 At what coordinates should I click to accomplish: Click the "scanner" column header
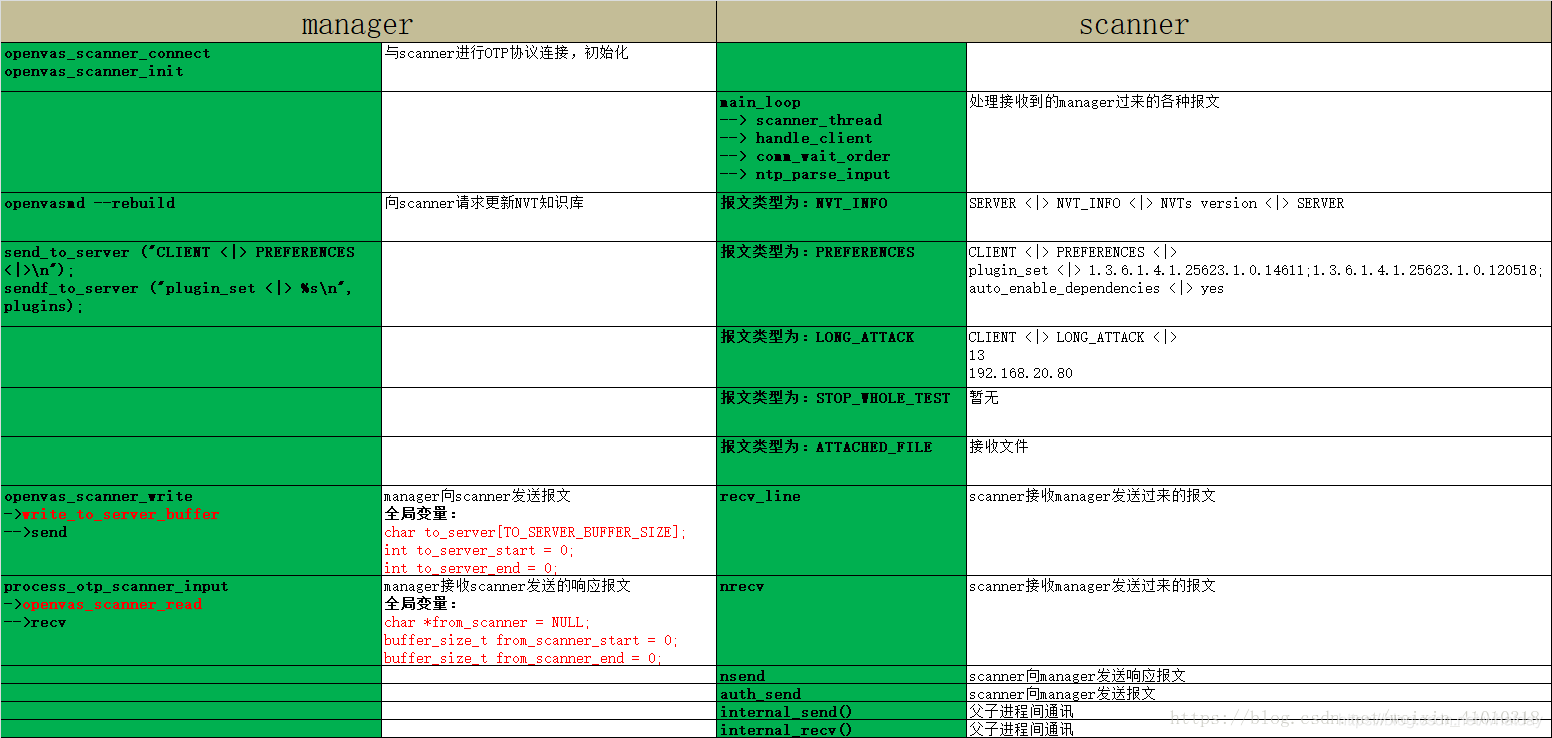tap(1134, 22)
